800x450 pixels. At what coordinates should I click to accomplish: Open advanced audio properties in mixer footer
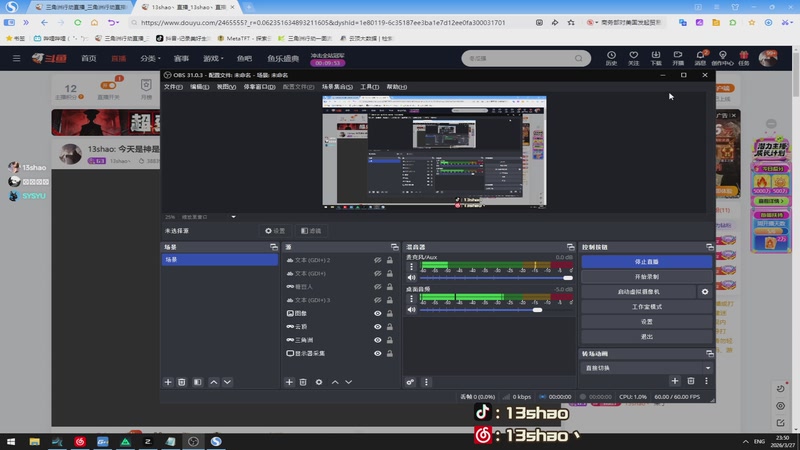coord(410,382)
